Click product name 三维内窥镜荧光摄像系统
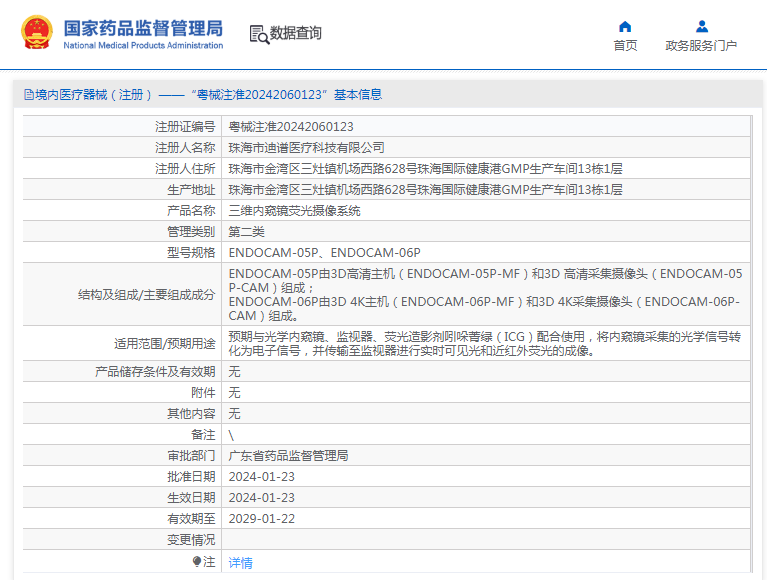The width and height of the screenshot is (767, 580). point(294,211)
